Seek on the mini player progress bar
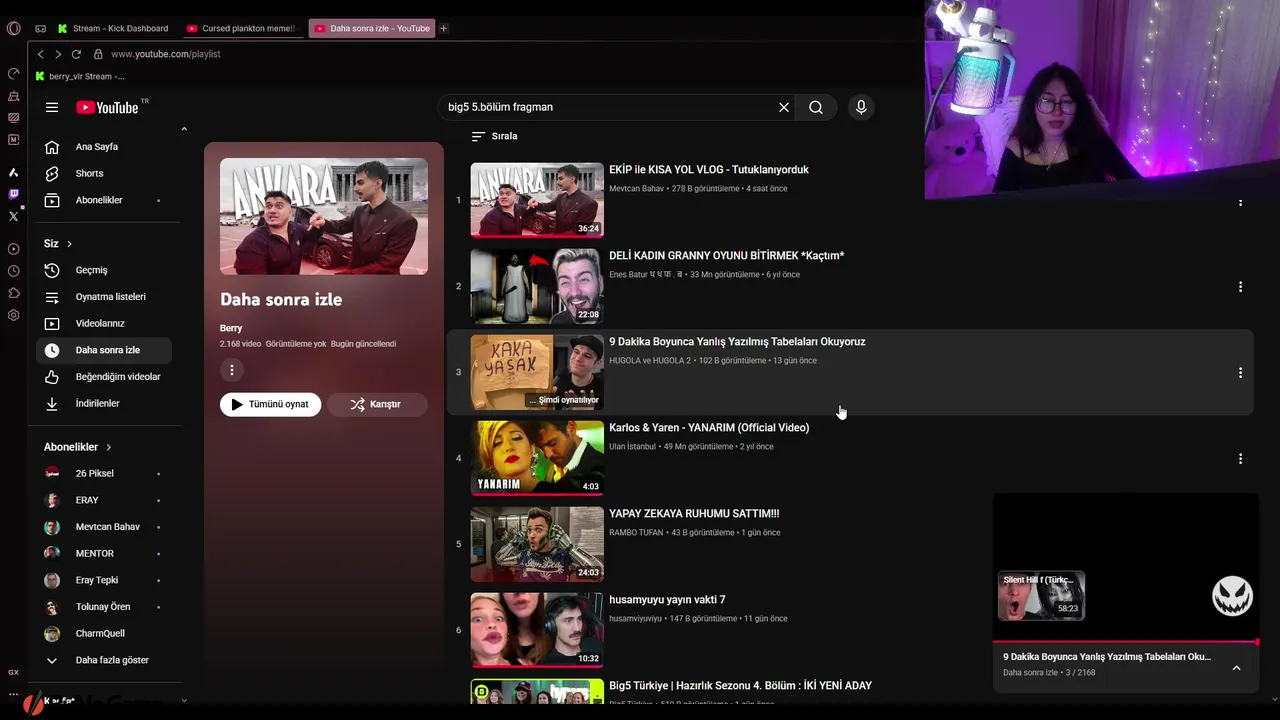 1126,642
